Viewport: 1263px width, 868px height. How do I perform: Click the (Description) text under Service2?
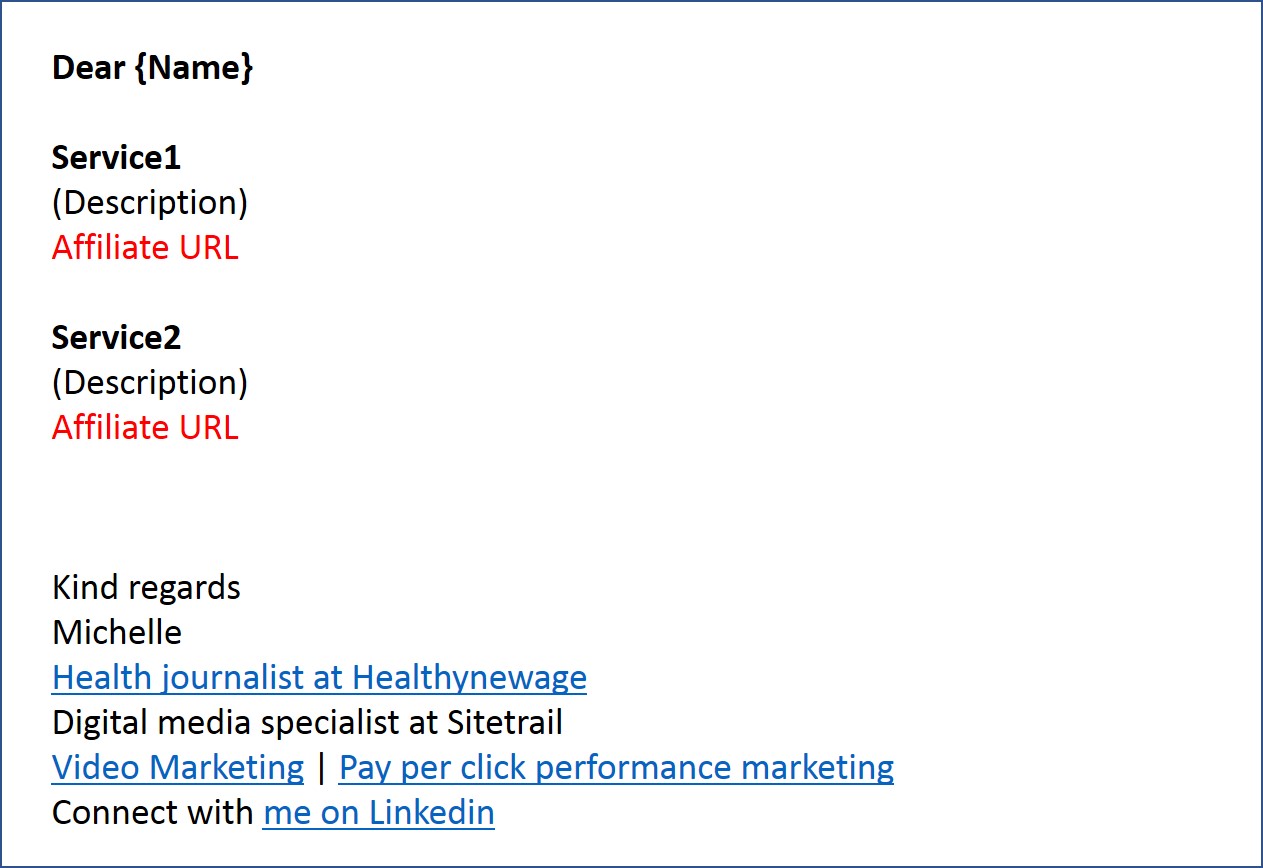[x=150, y=383]
